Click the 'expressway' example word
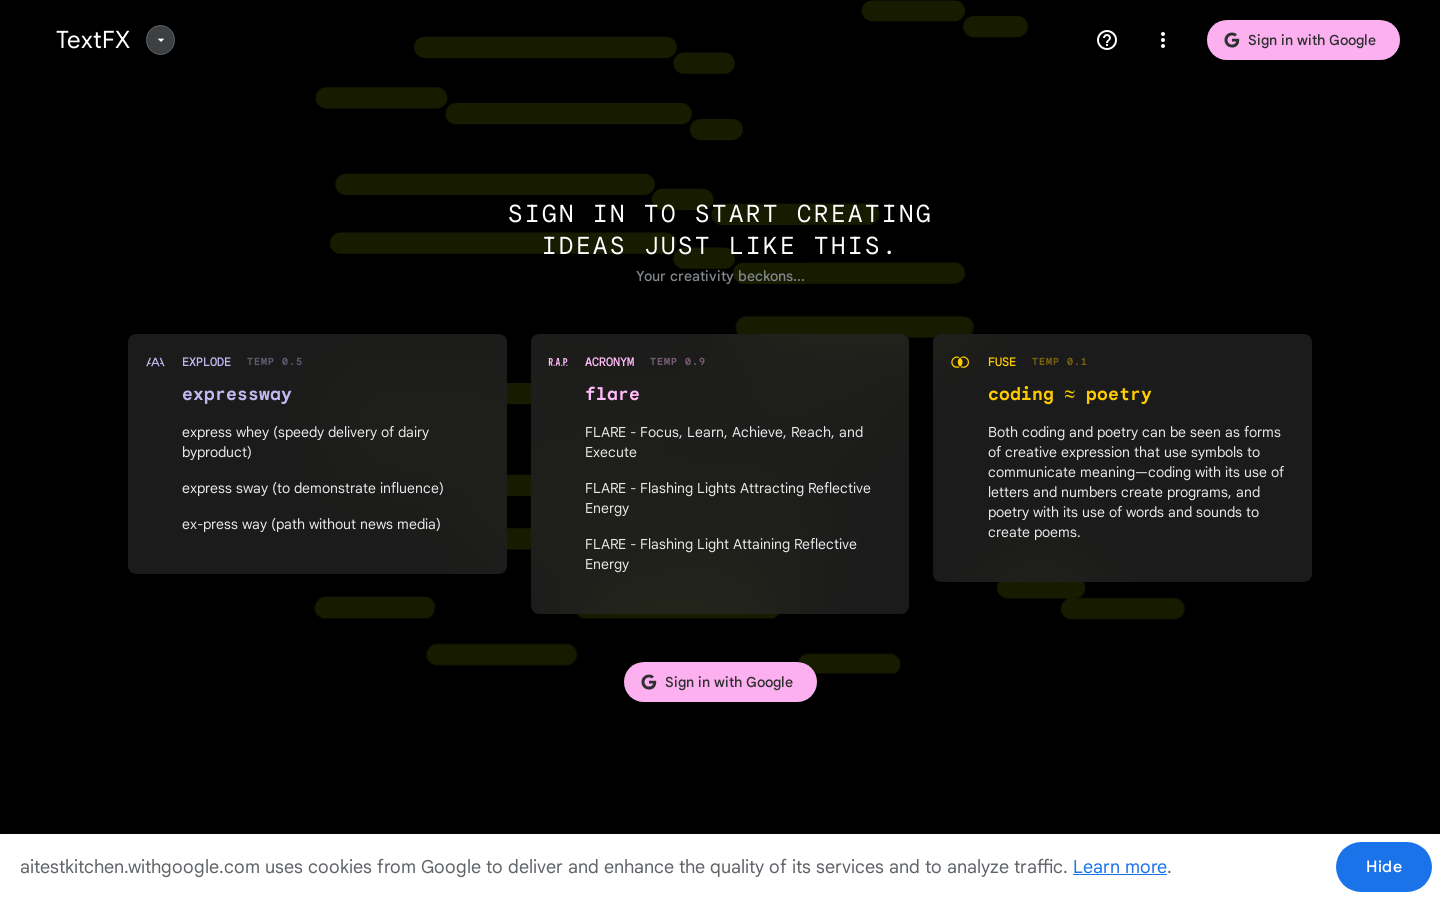 [x=237, y=394]
